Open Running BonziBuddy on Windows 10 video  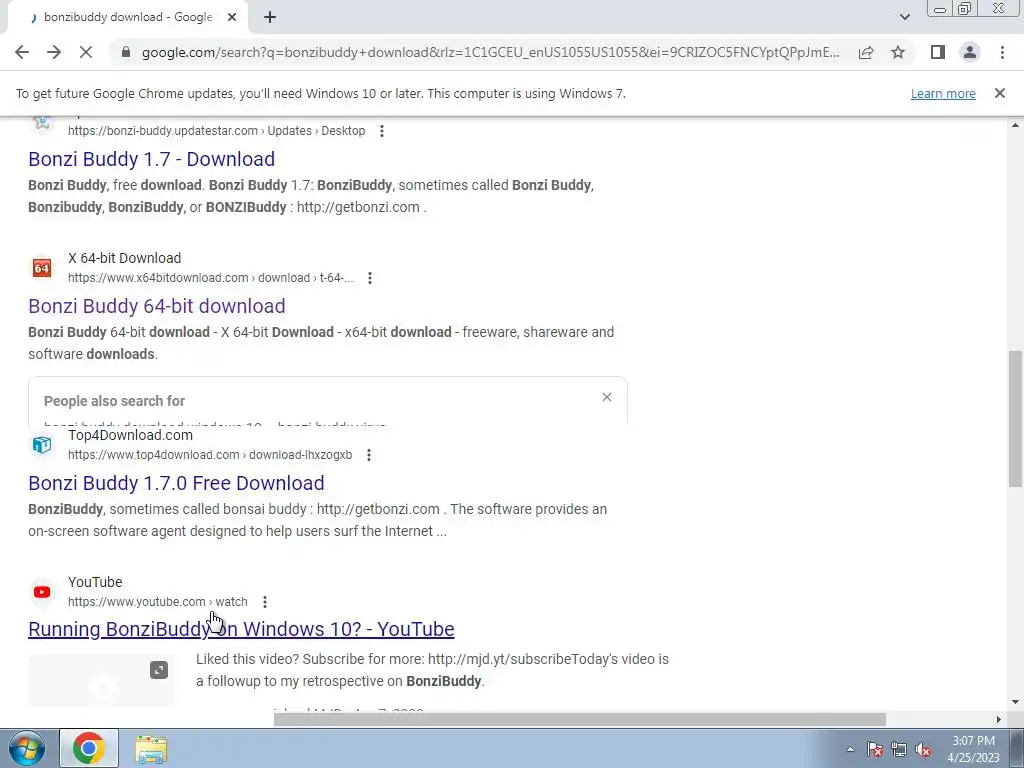click(241, 629)
